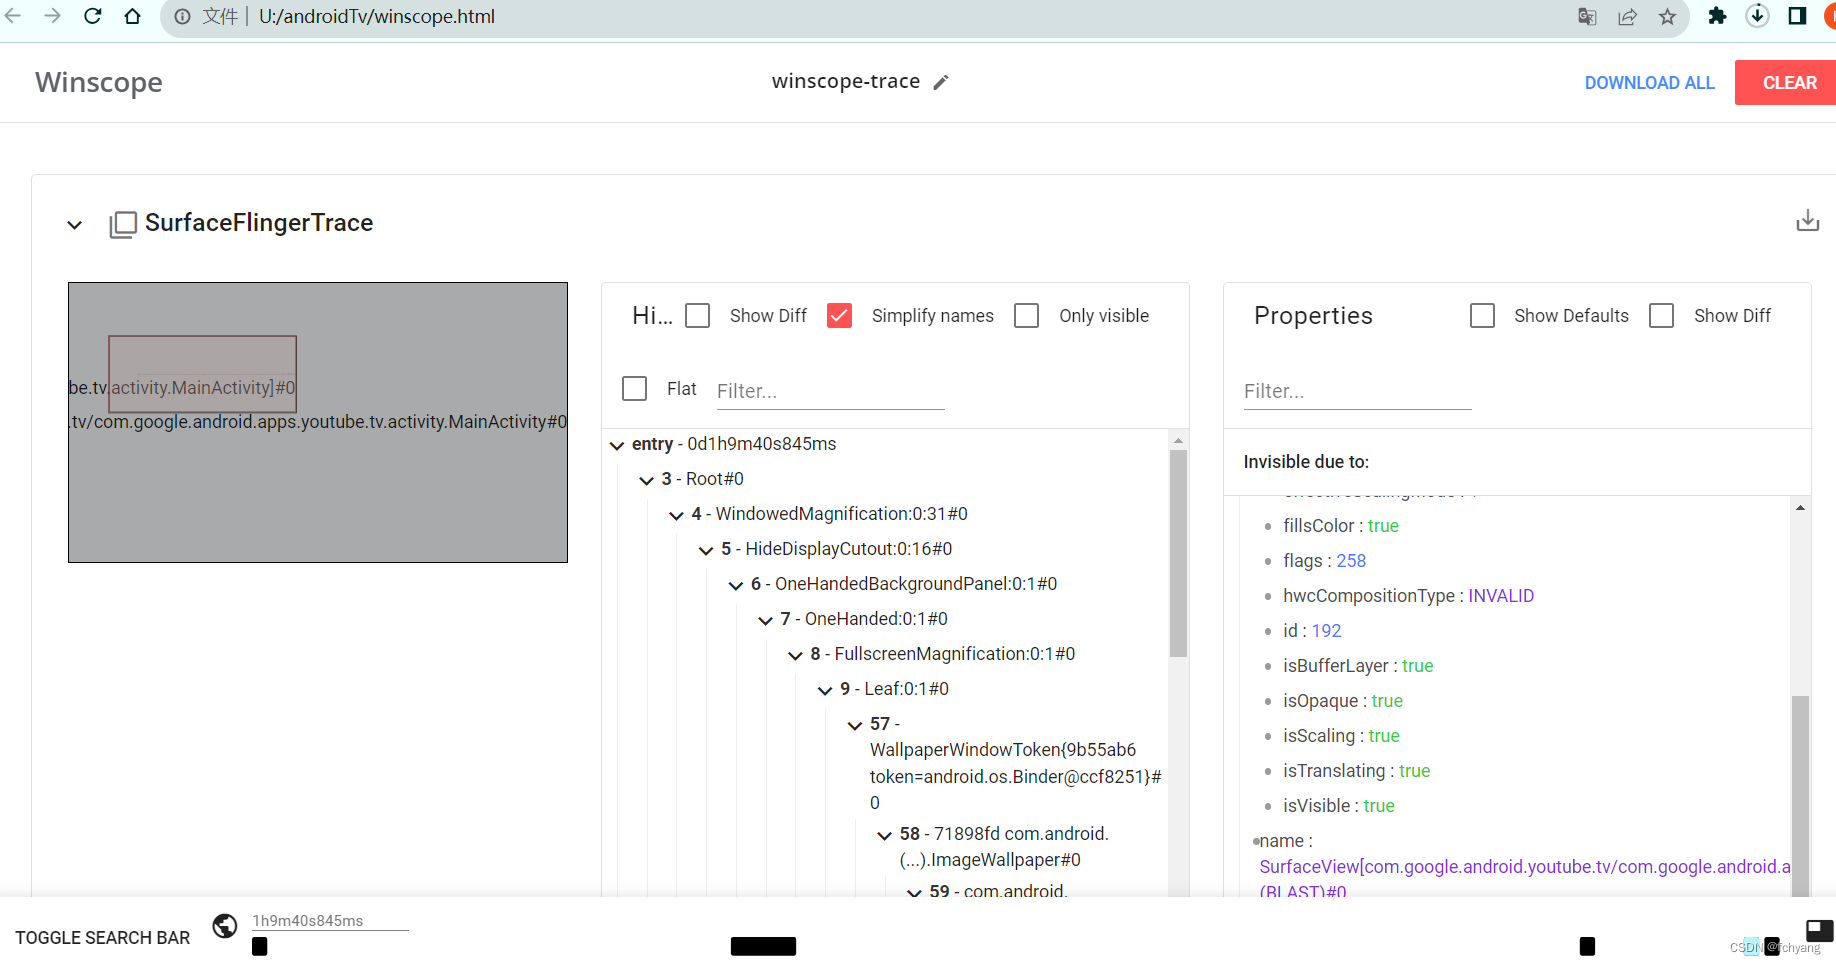Image resolution: width=1836 pixels, height=964 pixels.
Task: Click the DOWNLOAD ALL link
Action: pyautogui.click(x=1649, y=82)
